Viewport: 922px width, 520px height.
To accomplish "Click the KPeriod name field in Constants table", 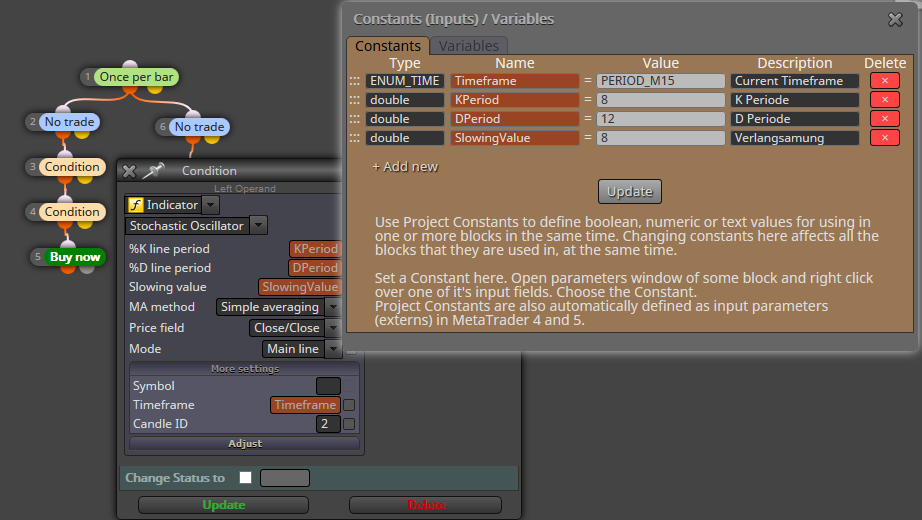I will pos(515,99).
